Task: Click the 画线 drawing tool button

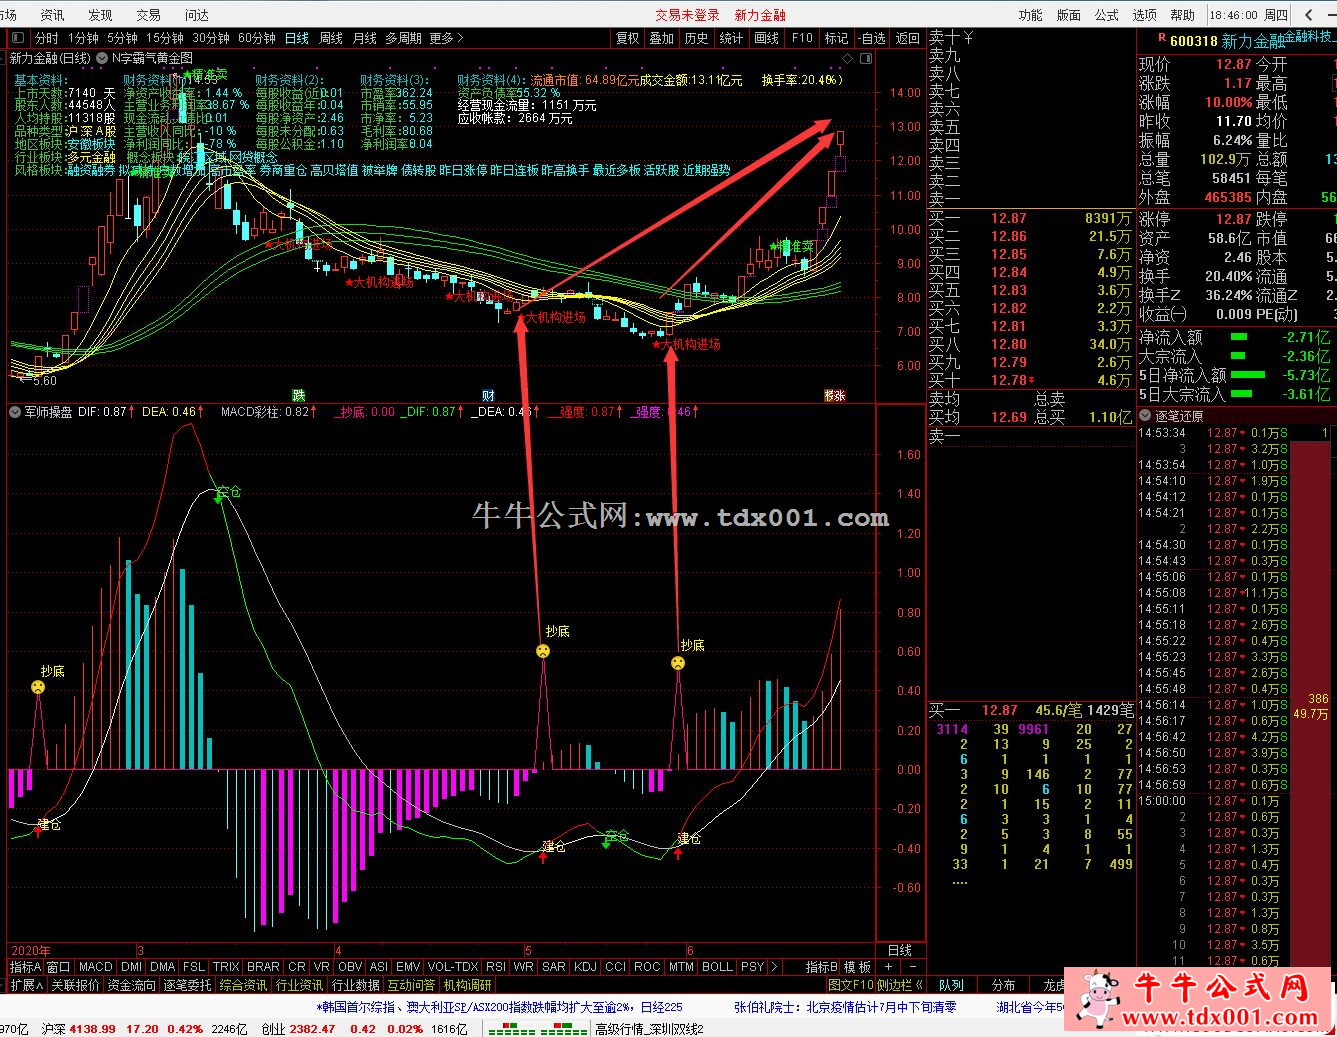Action: (766, 38)
